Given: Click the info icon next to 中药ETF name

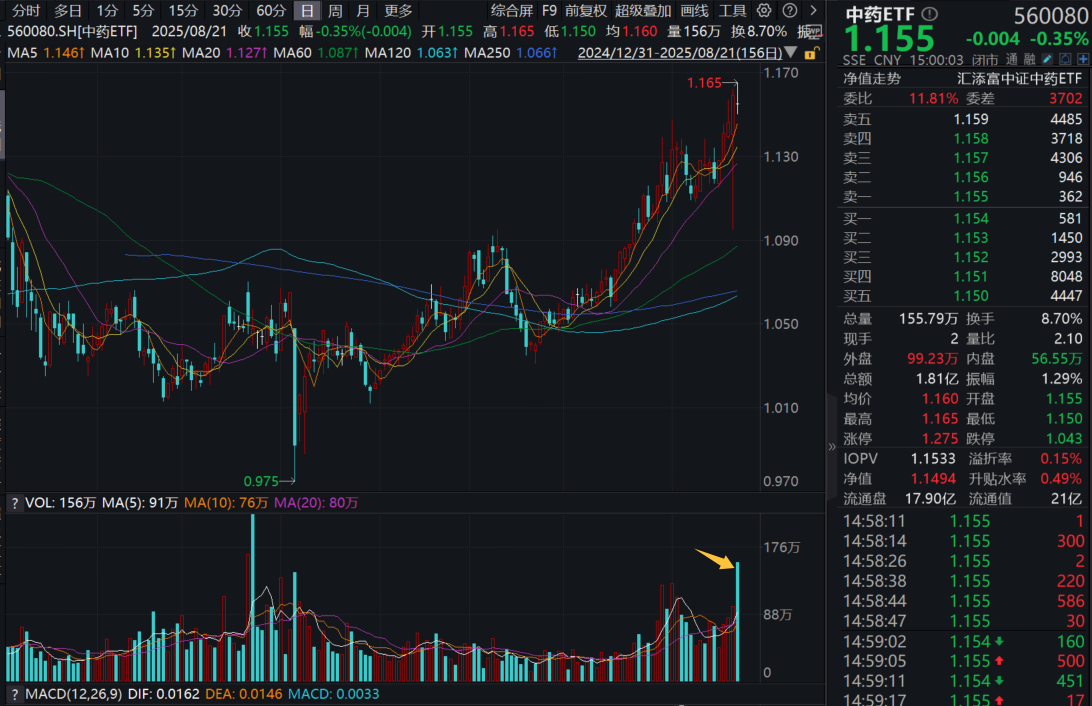Looking at the screenshot, I should pos(930,13).
